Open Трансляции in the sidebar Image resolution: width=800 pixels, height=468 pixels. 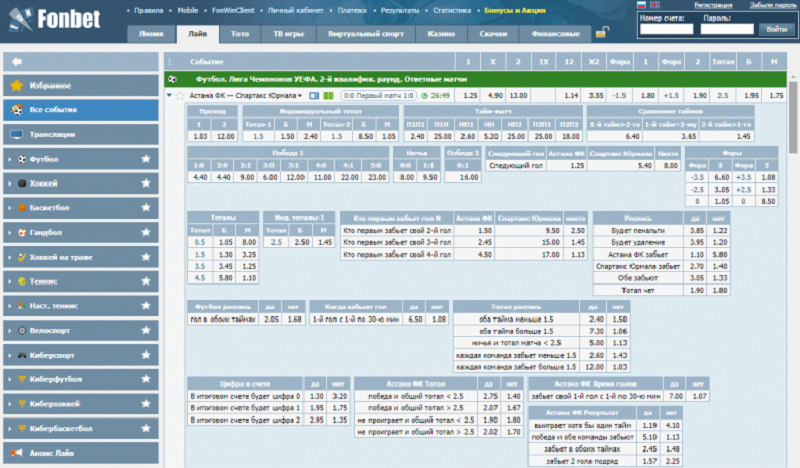(81, 134)
